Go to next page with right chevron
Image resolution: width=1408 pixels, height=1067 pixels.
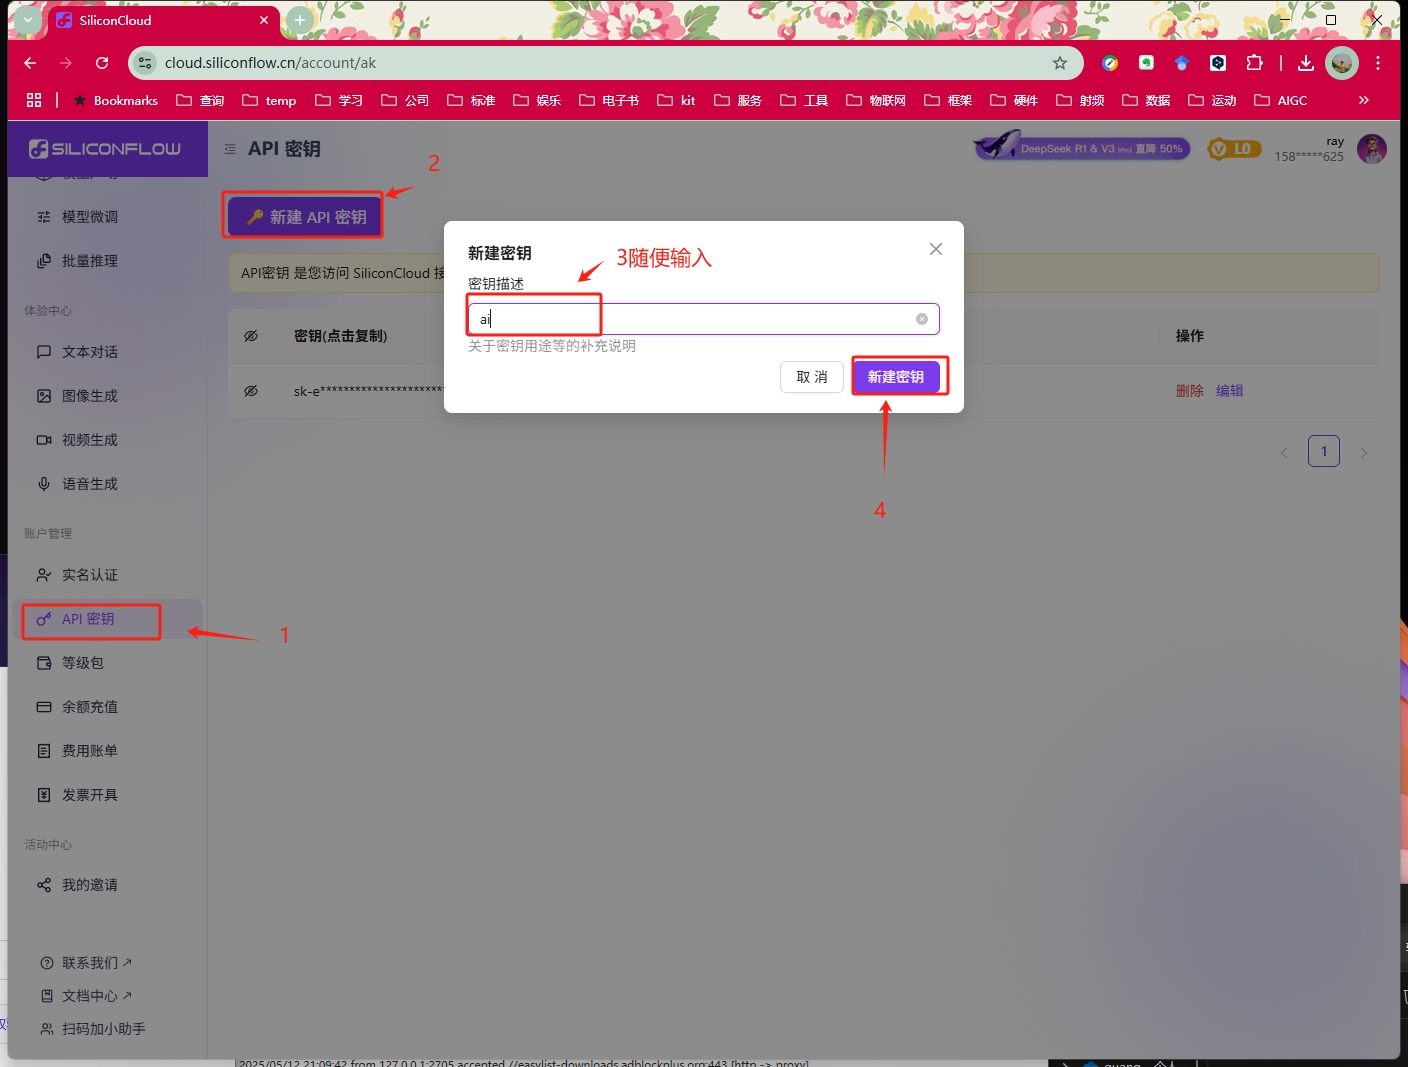coord(1364,453)
